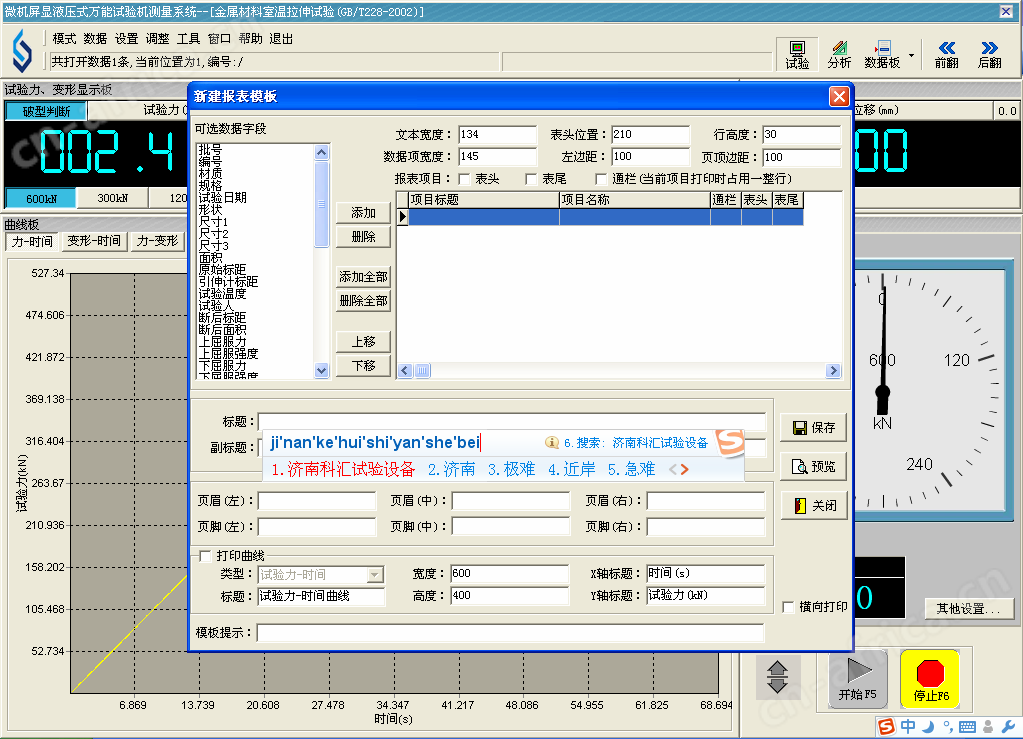Click the punctuation icon in IME bar
The width and height of the screenshot is (1023, 739).
point(947,727)
